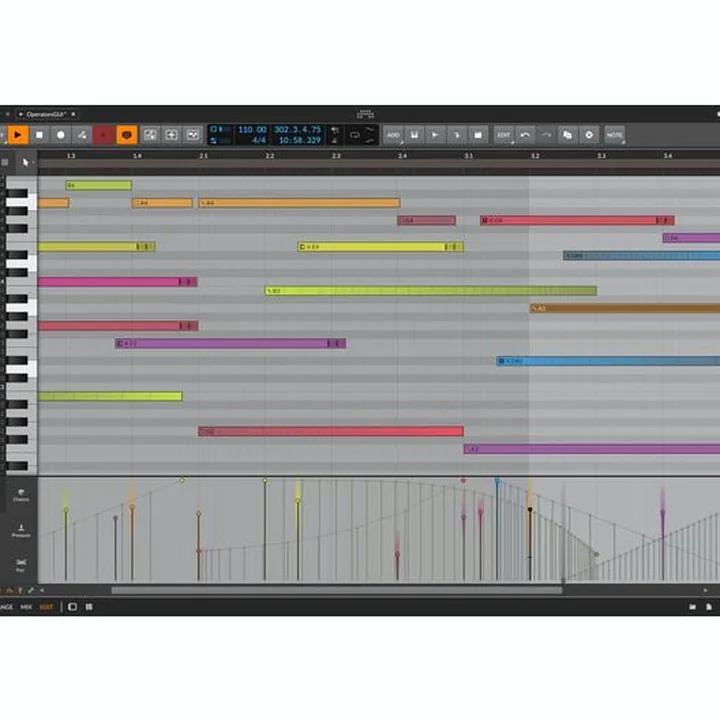The height and width of the screenshot is (720, 720).
Task: Click the punch-in icon above the punch-out icon
Action: tap(370, 130)
